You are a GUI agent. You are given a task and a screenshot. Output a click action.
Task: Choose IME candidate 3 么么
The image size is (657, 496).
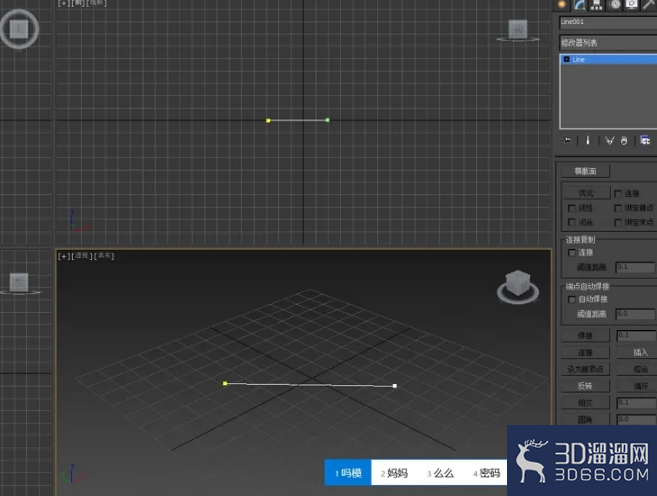point(440,473)
